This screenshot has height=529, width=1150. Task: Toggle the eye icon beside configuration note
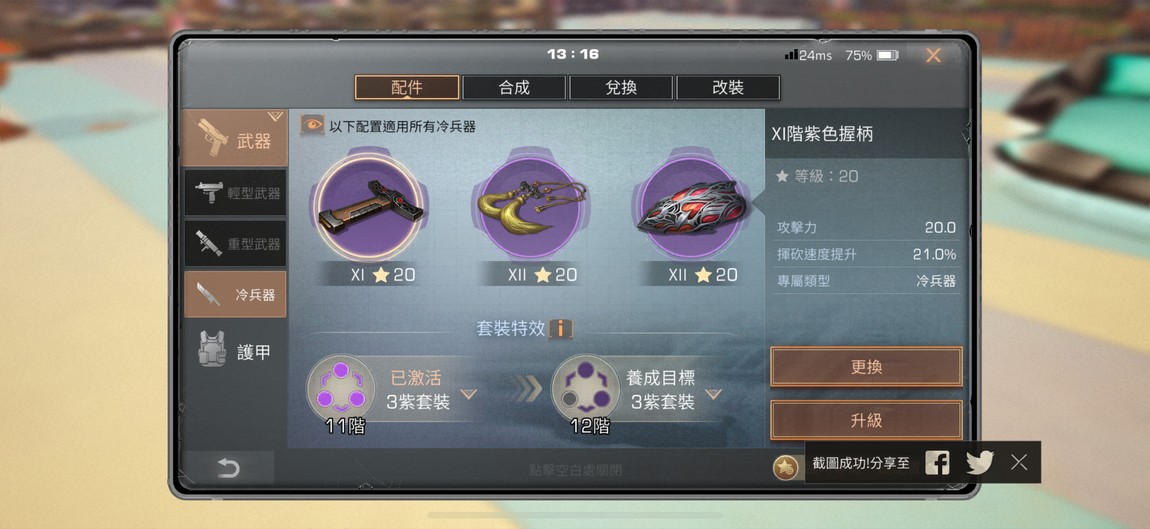(x=312, y=125)
